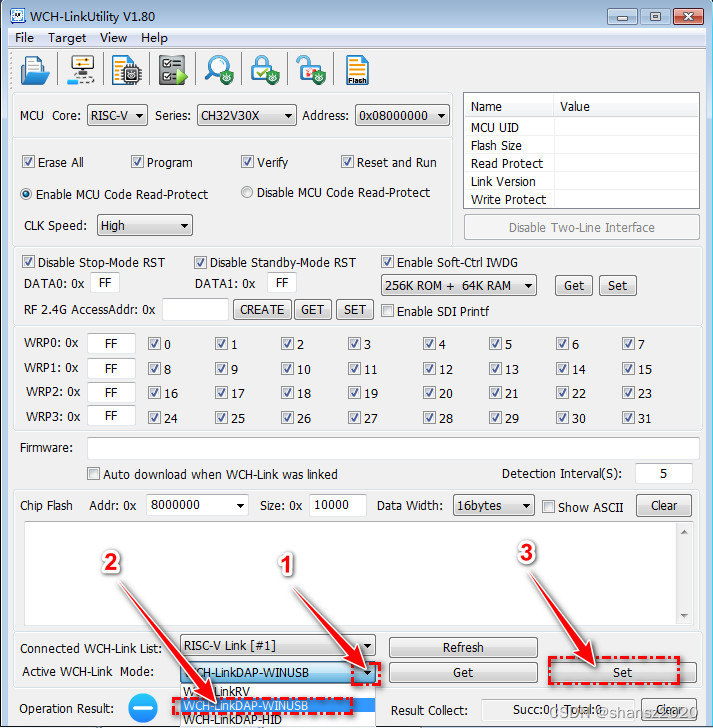Viewport: 713px width, 728px height.
Task: Click the query chip info toolbar icon
Action: [127, 70]
